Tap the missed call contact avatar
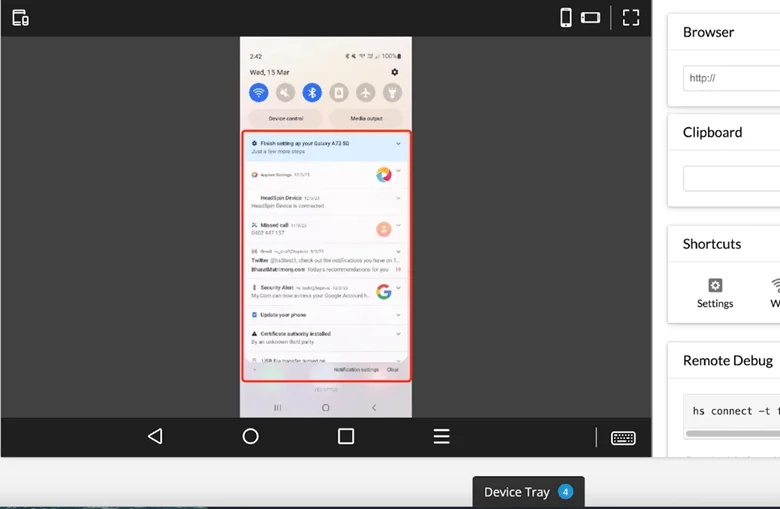This screenshot has width=780, height=509. pos(384,229)
